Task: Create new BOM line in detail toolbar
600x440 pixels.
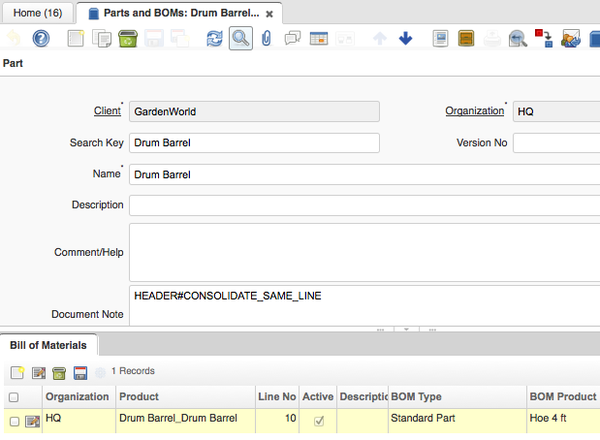Action: (x=17, y=372)
